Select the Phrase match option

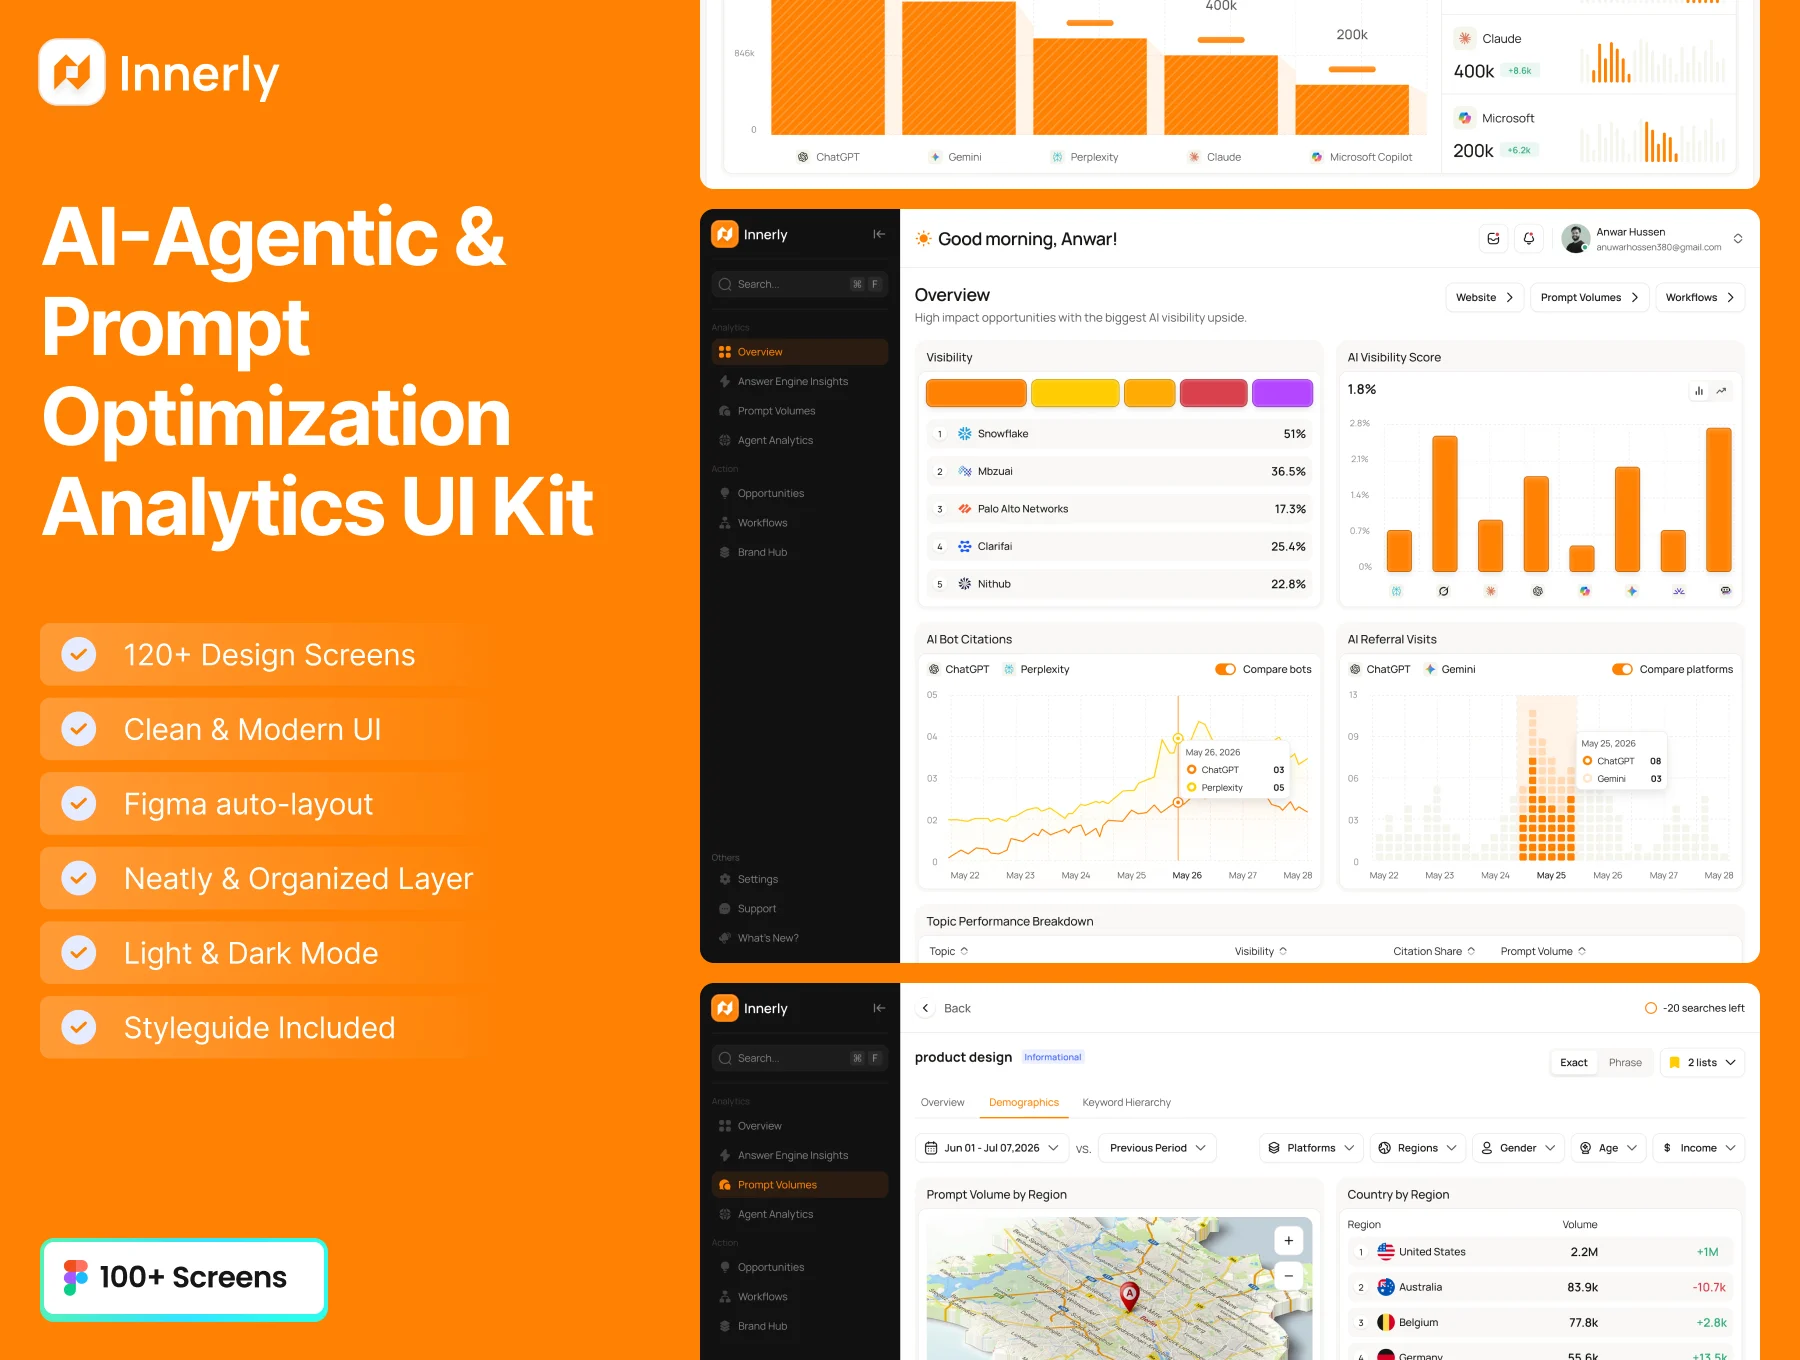(x=1625, y=1062)
